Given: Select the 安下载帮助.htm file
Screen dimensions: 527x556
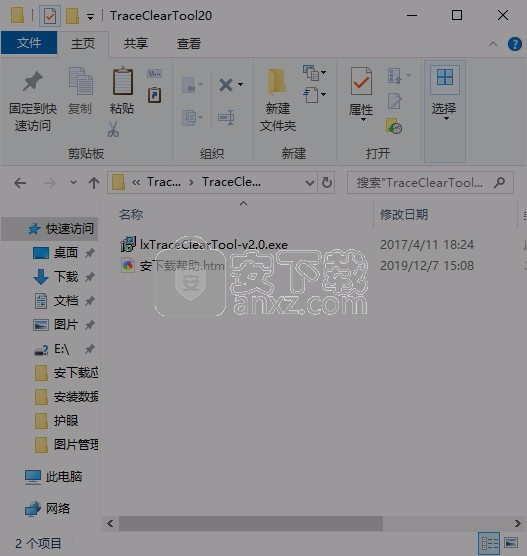Looking at the screenshot, I should (x=182, y=266).
